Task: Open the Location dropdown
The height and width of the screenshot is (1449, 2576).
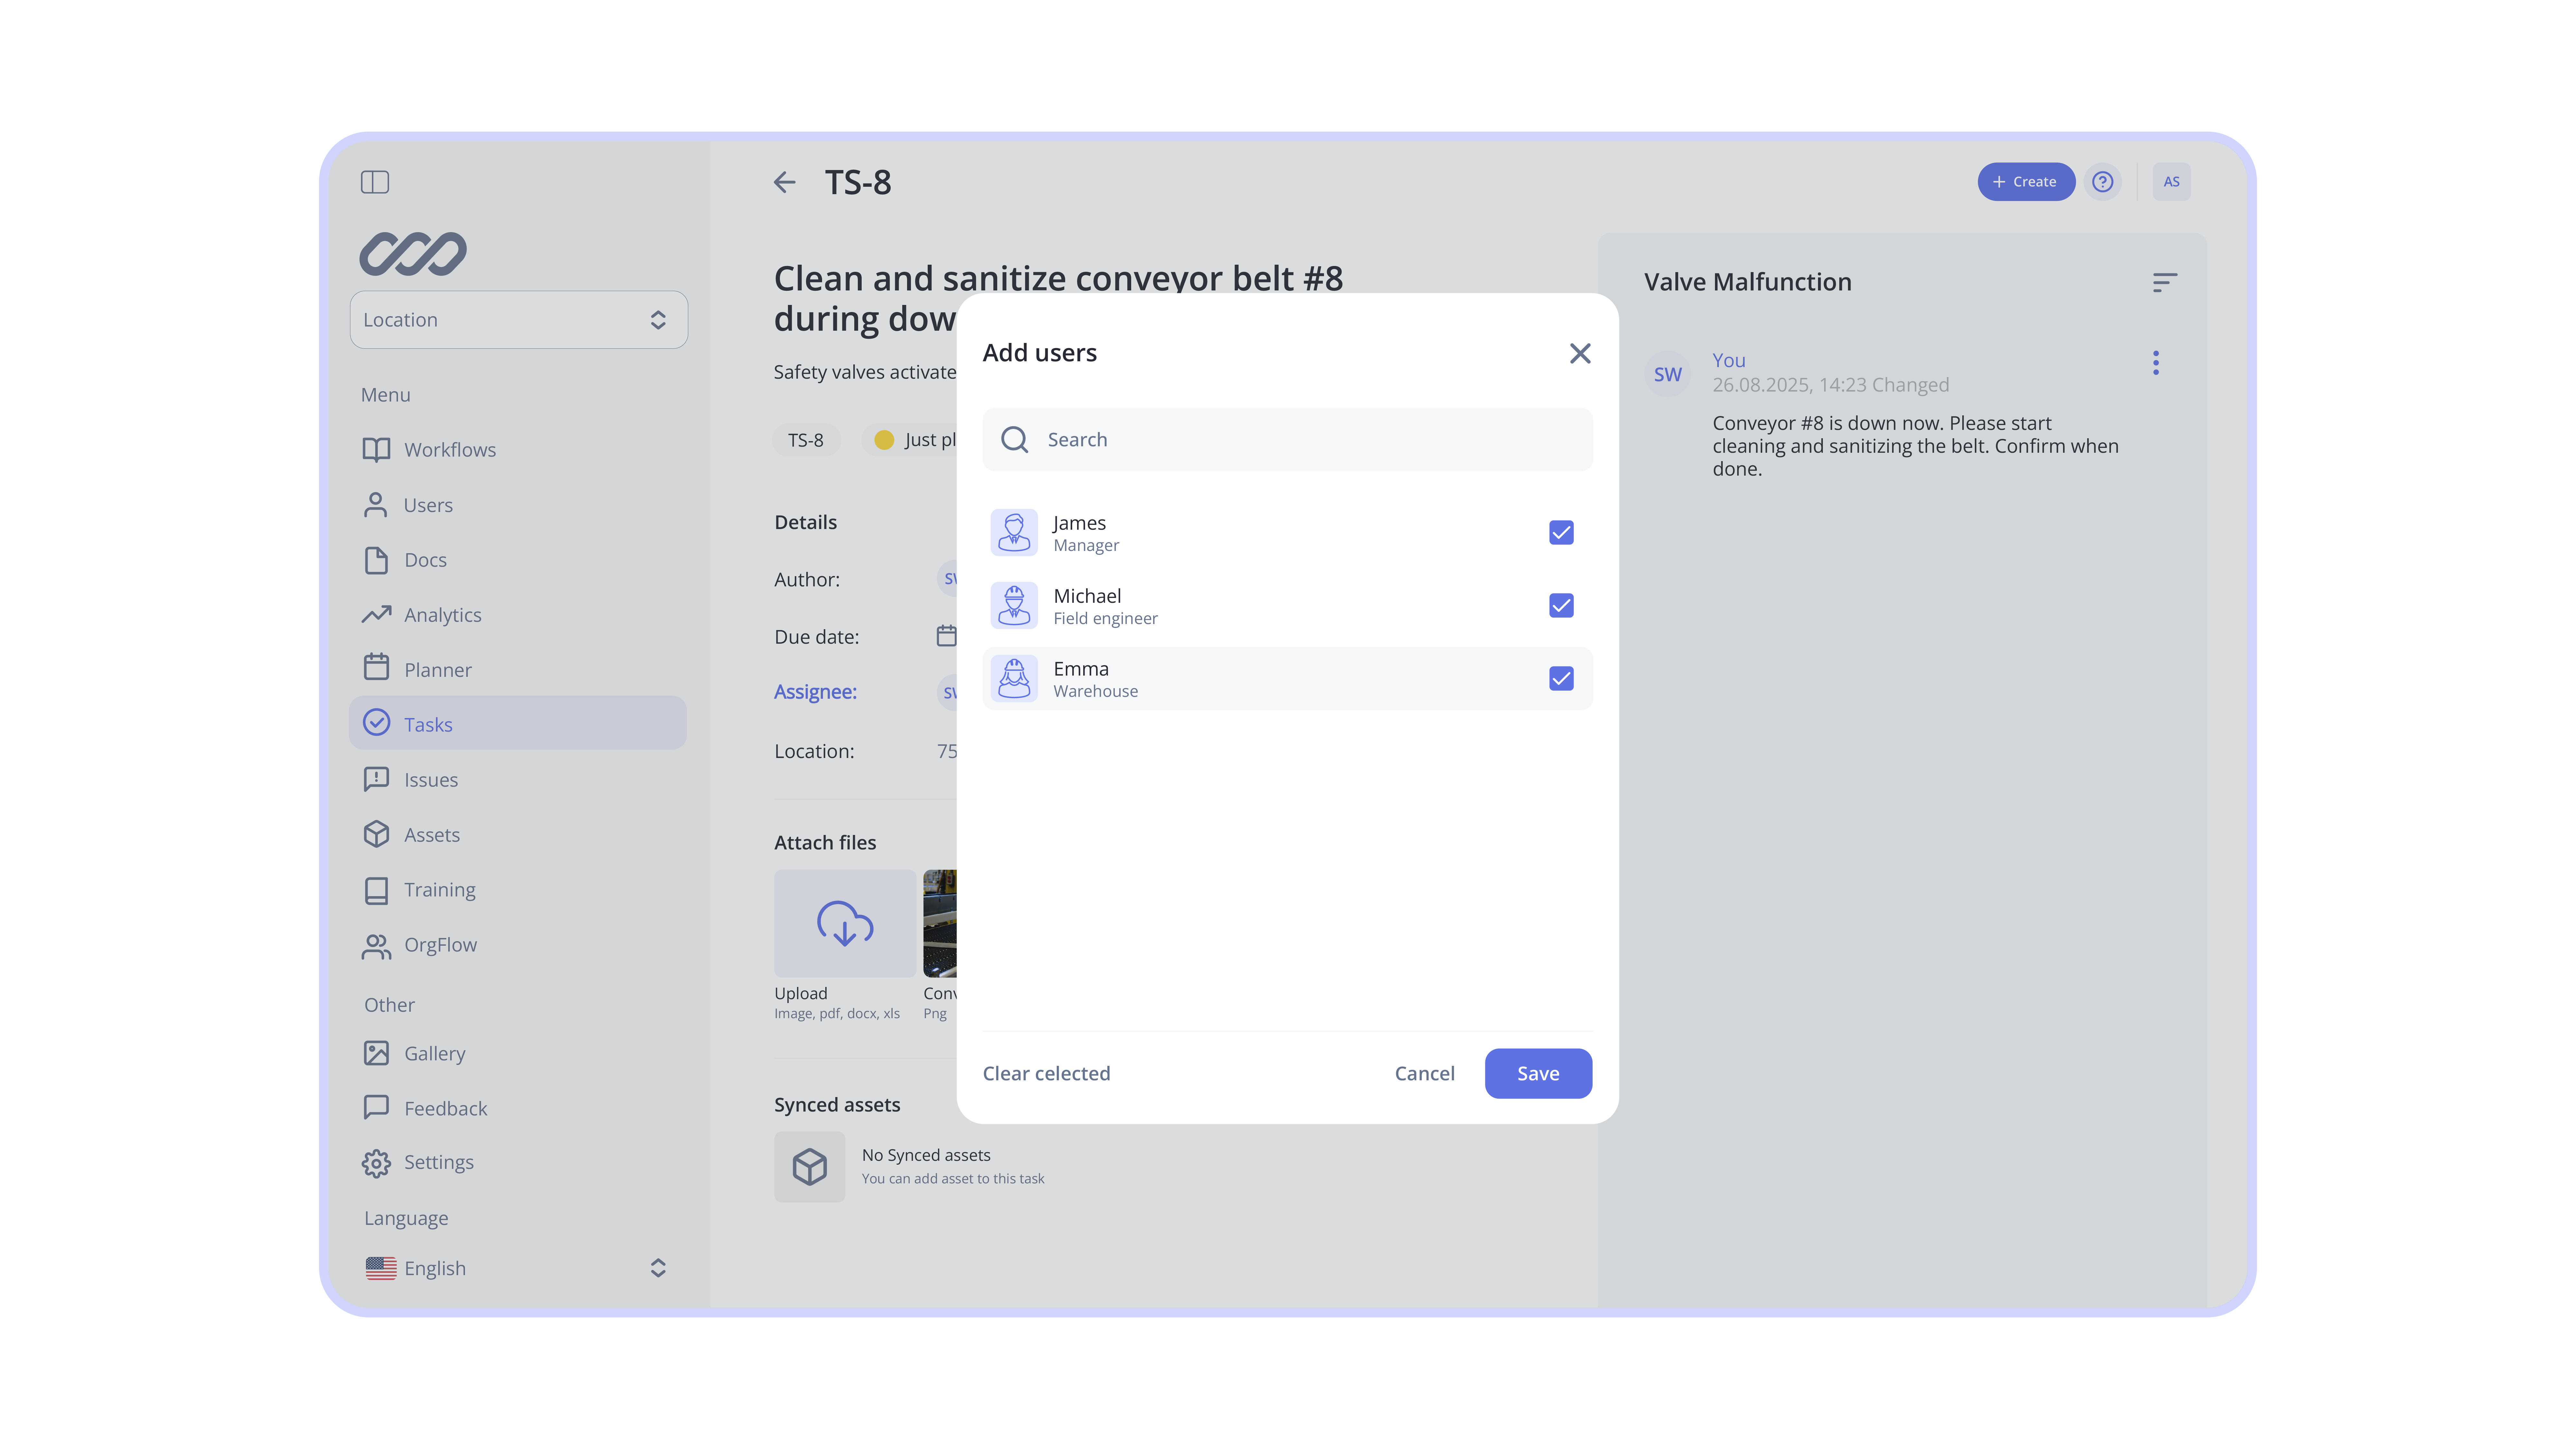Action: pyautogui.click(x=519, y=320)
